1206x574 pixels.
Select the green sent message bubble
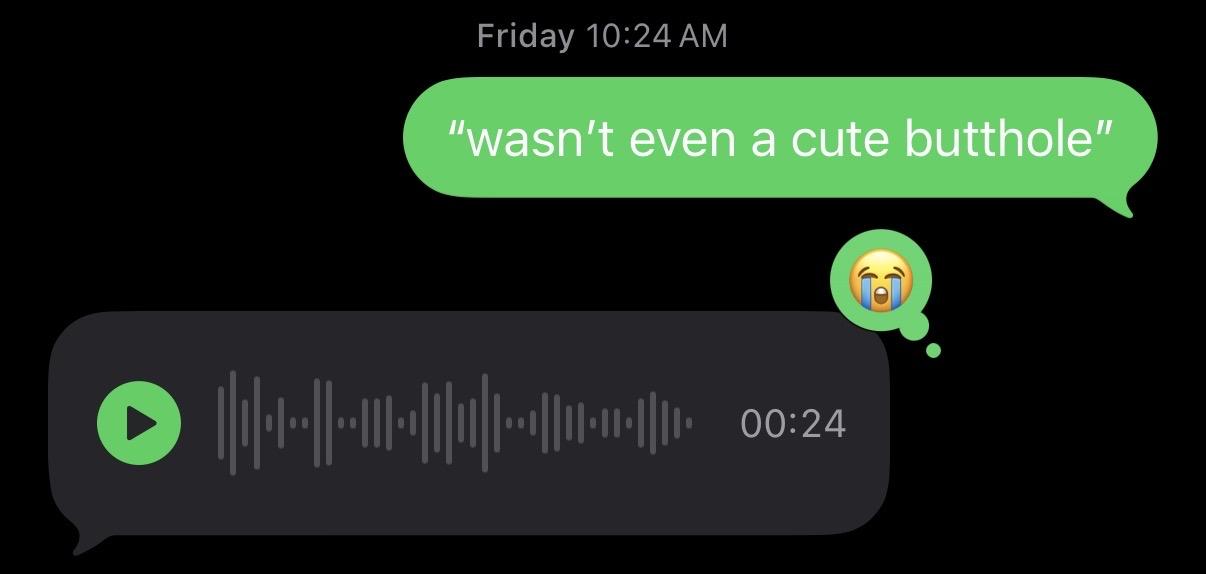[780, 138]
